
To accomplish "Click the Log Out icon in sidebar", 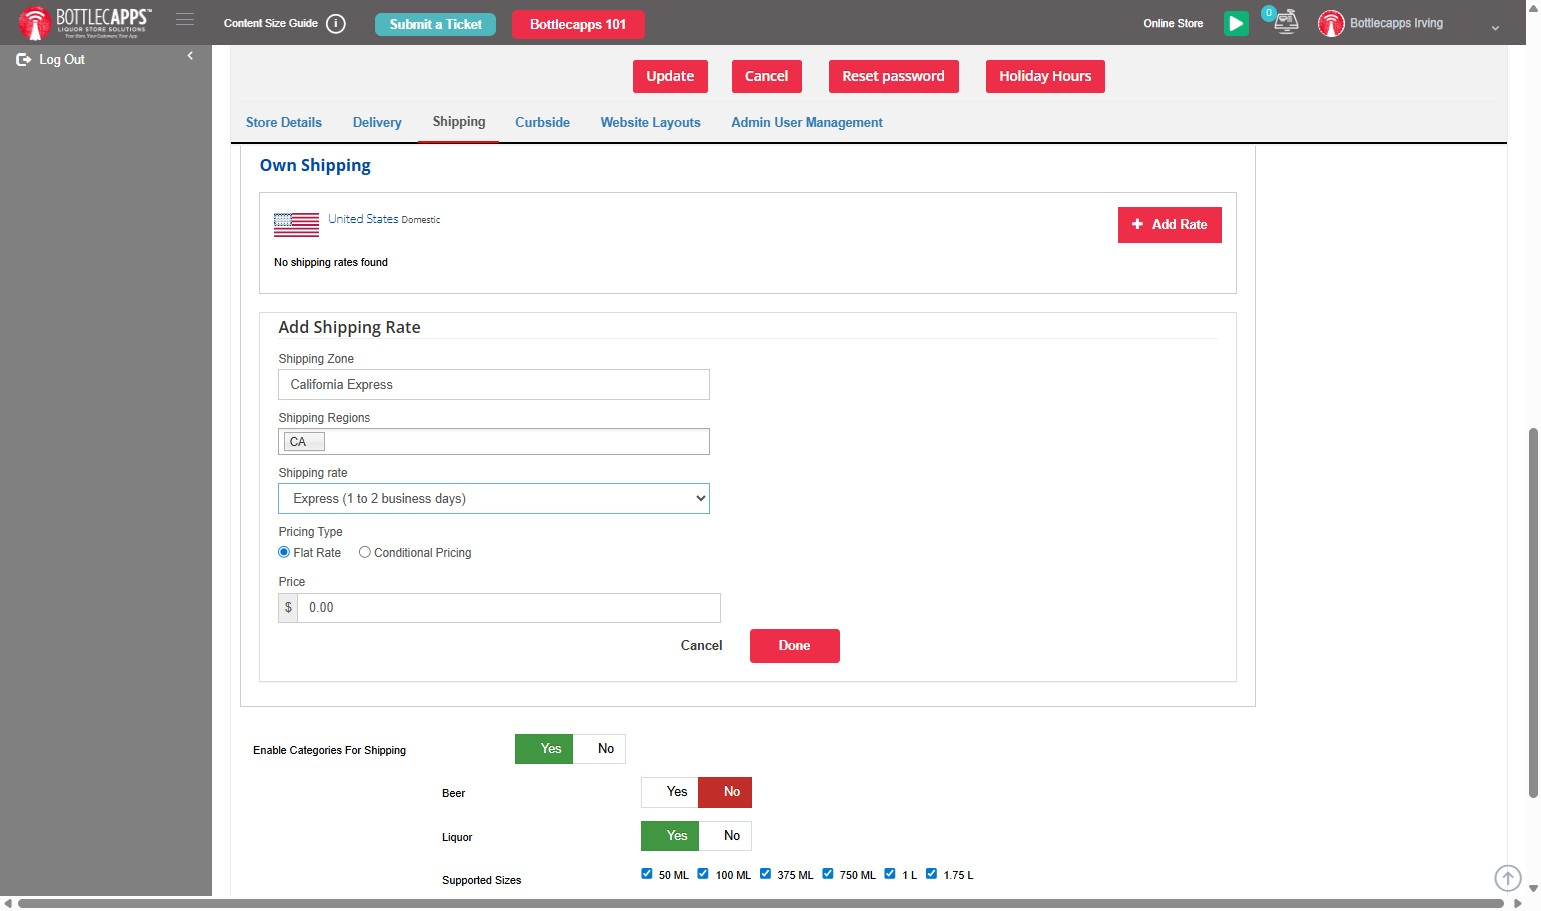I will point(24,60).
